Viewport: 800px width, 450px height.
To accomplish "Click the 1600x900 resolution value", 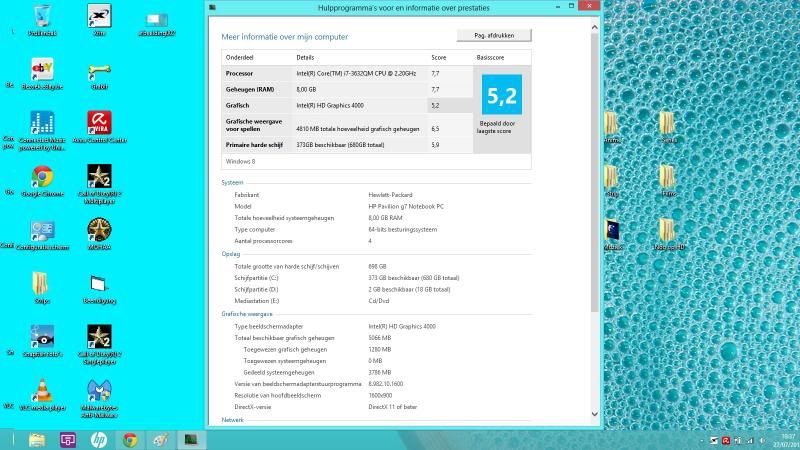I will [x=380, y=395].
